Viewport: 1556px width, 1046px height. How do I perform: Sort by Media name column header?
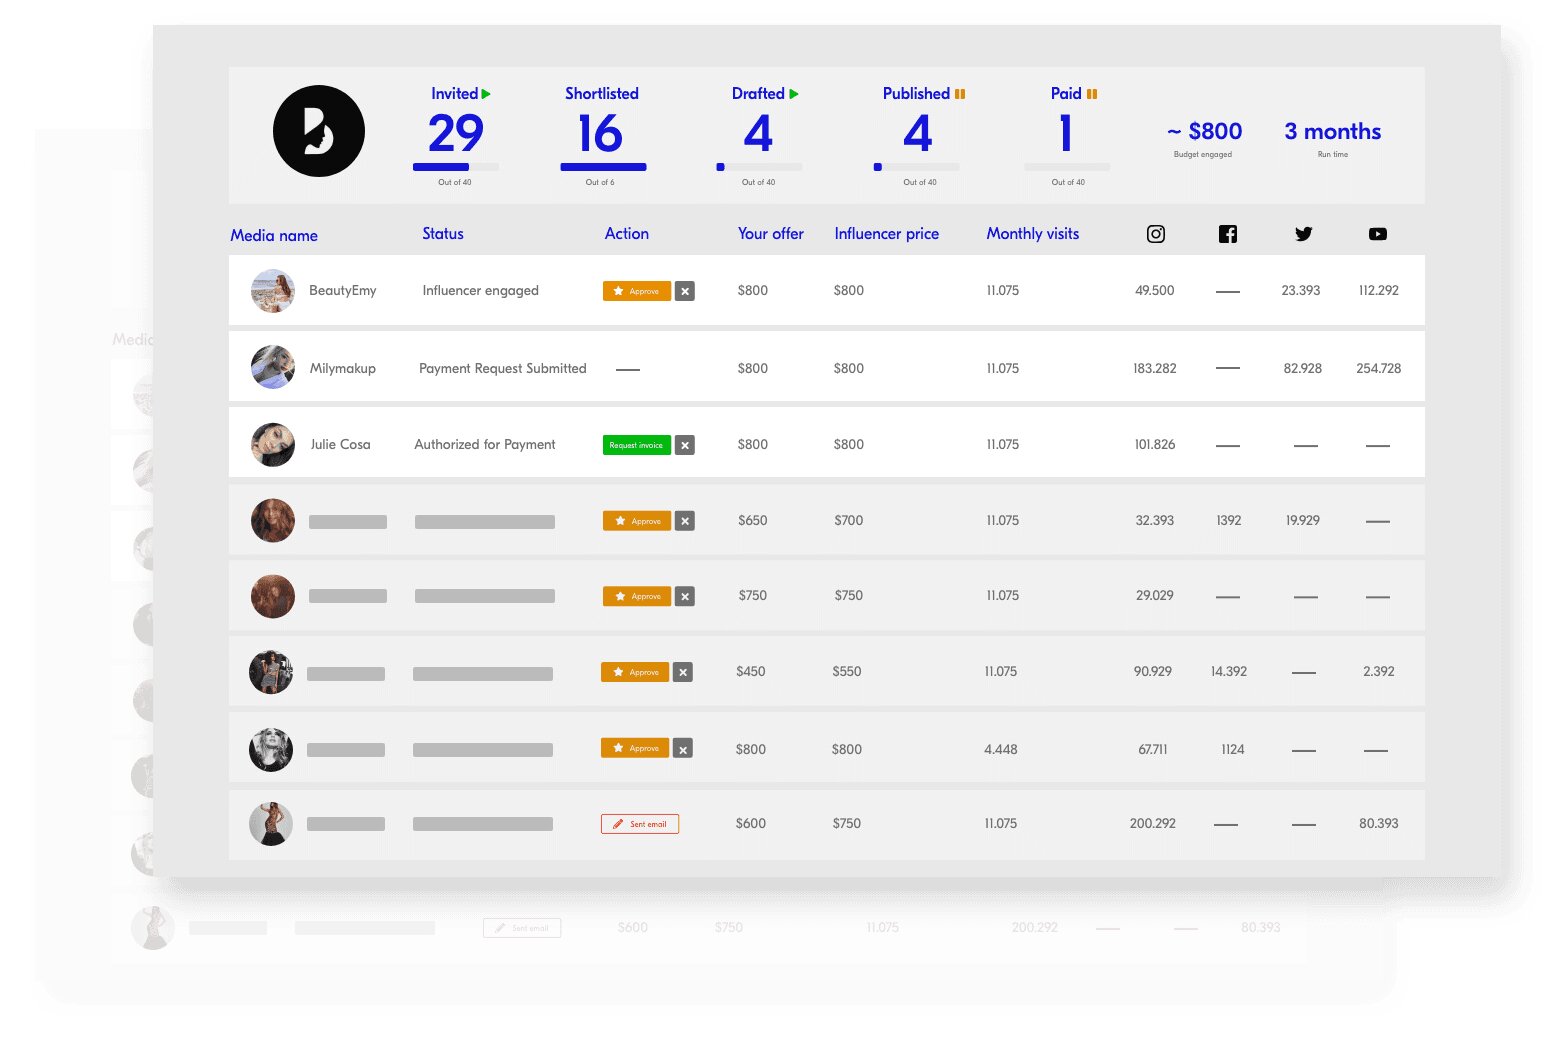pyautogui.click(x=274, y=236)
